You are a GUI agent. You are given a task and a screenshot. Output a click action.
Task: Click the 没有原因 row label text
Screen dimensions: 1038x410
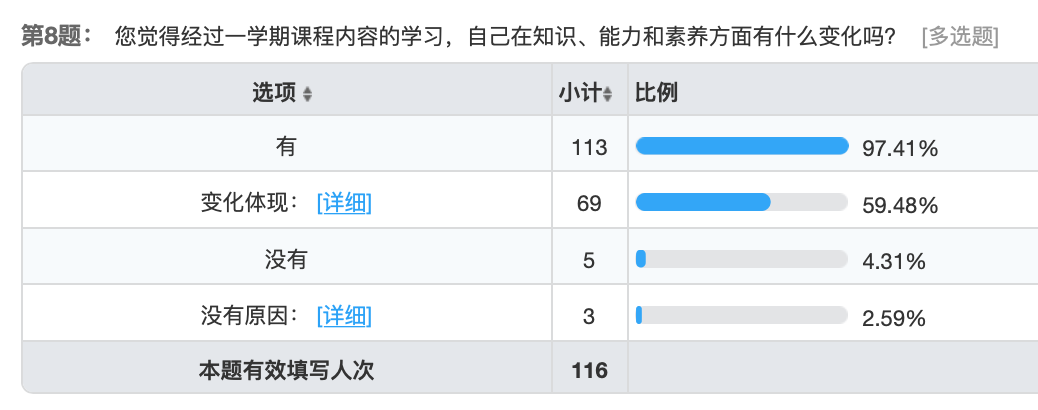click(x=250, y=316)
